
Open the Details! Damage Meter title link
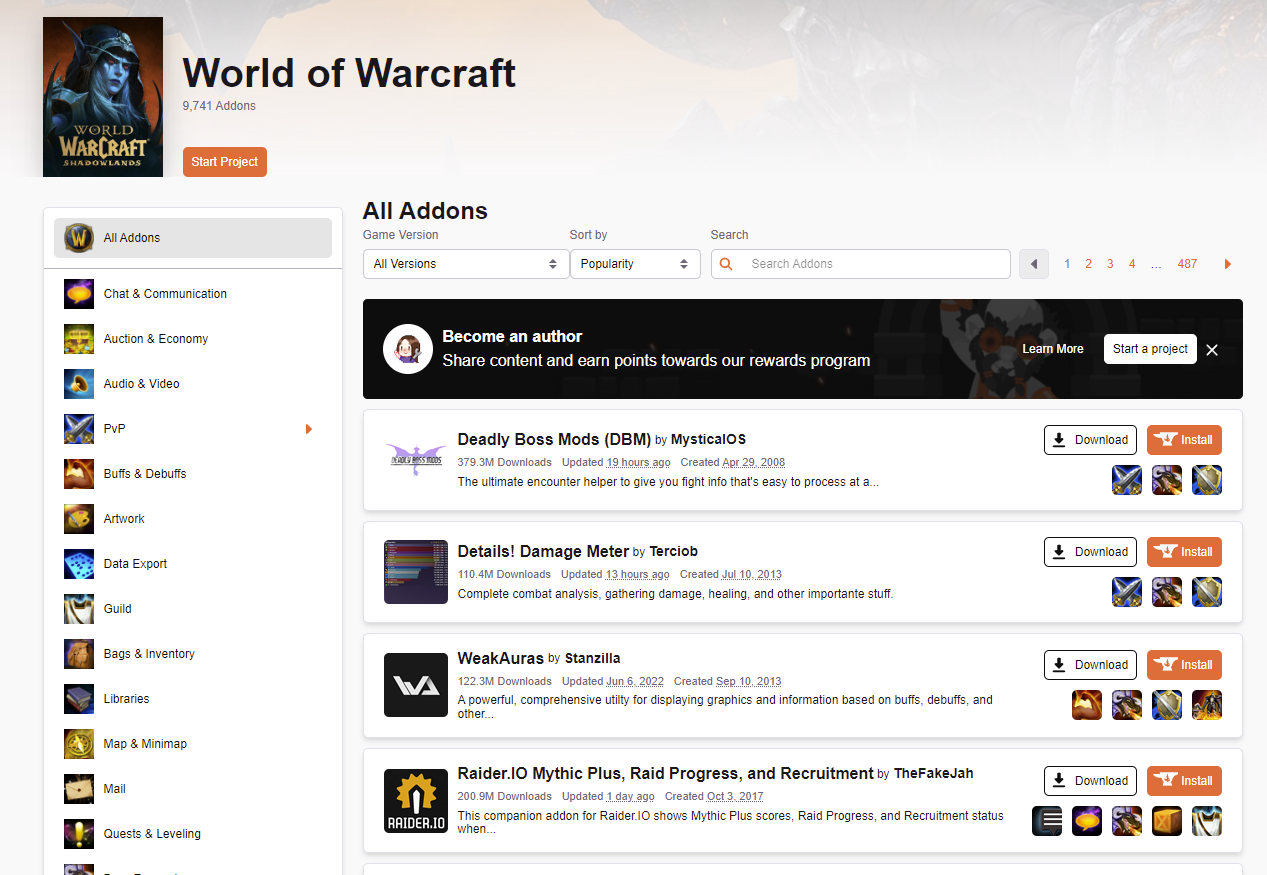click(x=544, y=551)
